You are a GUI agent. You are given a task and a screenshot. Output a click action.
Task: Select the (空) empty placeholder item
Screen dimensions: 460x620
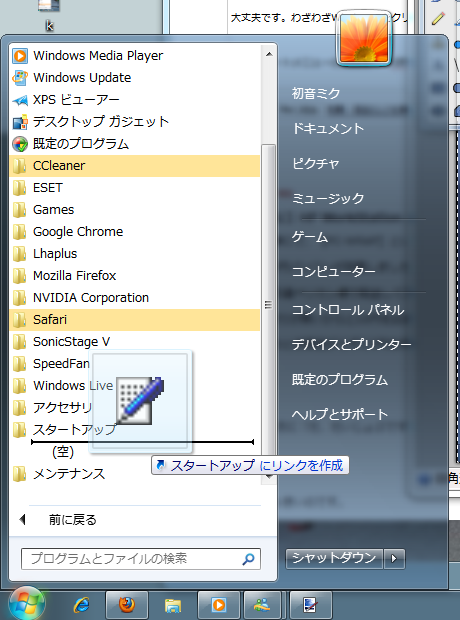[63, 452]
